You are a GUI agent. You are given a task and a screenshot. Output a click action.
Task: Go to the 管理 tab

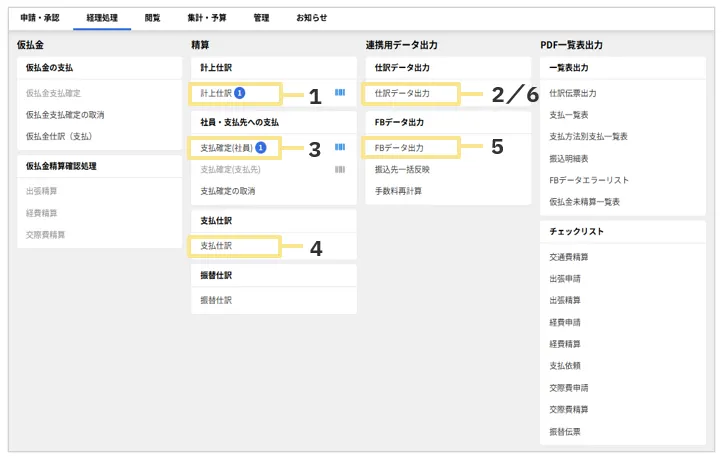(261, 18)
